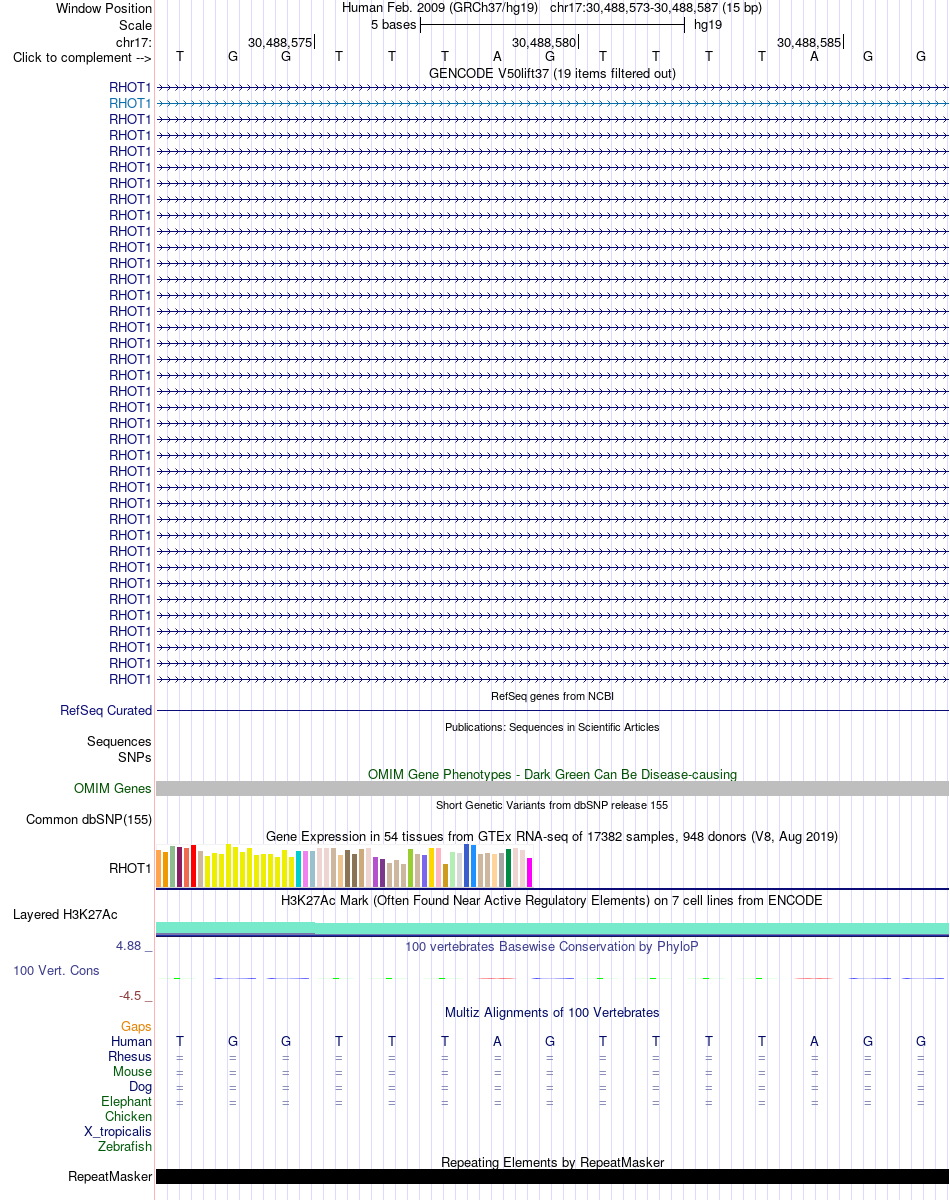This screenshot has height=1200, width=950.
Task: Click the RHOT1 label beside the GTEx bar chart
Action: [130, 868]
